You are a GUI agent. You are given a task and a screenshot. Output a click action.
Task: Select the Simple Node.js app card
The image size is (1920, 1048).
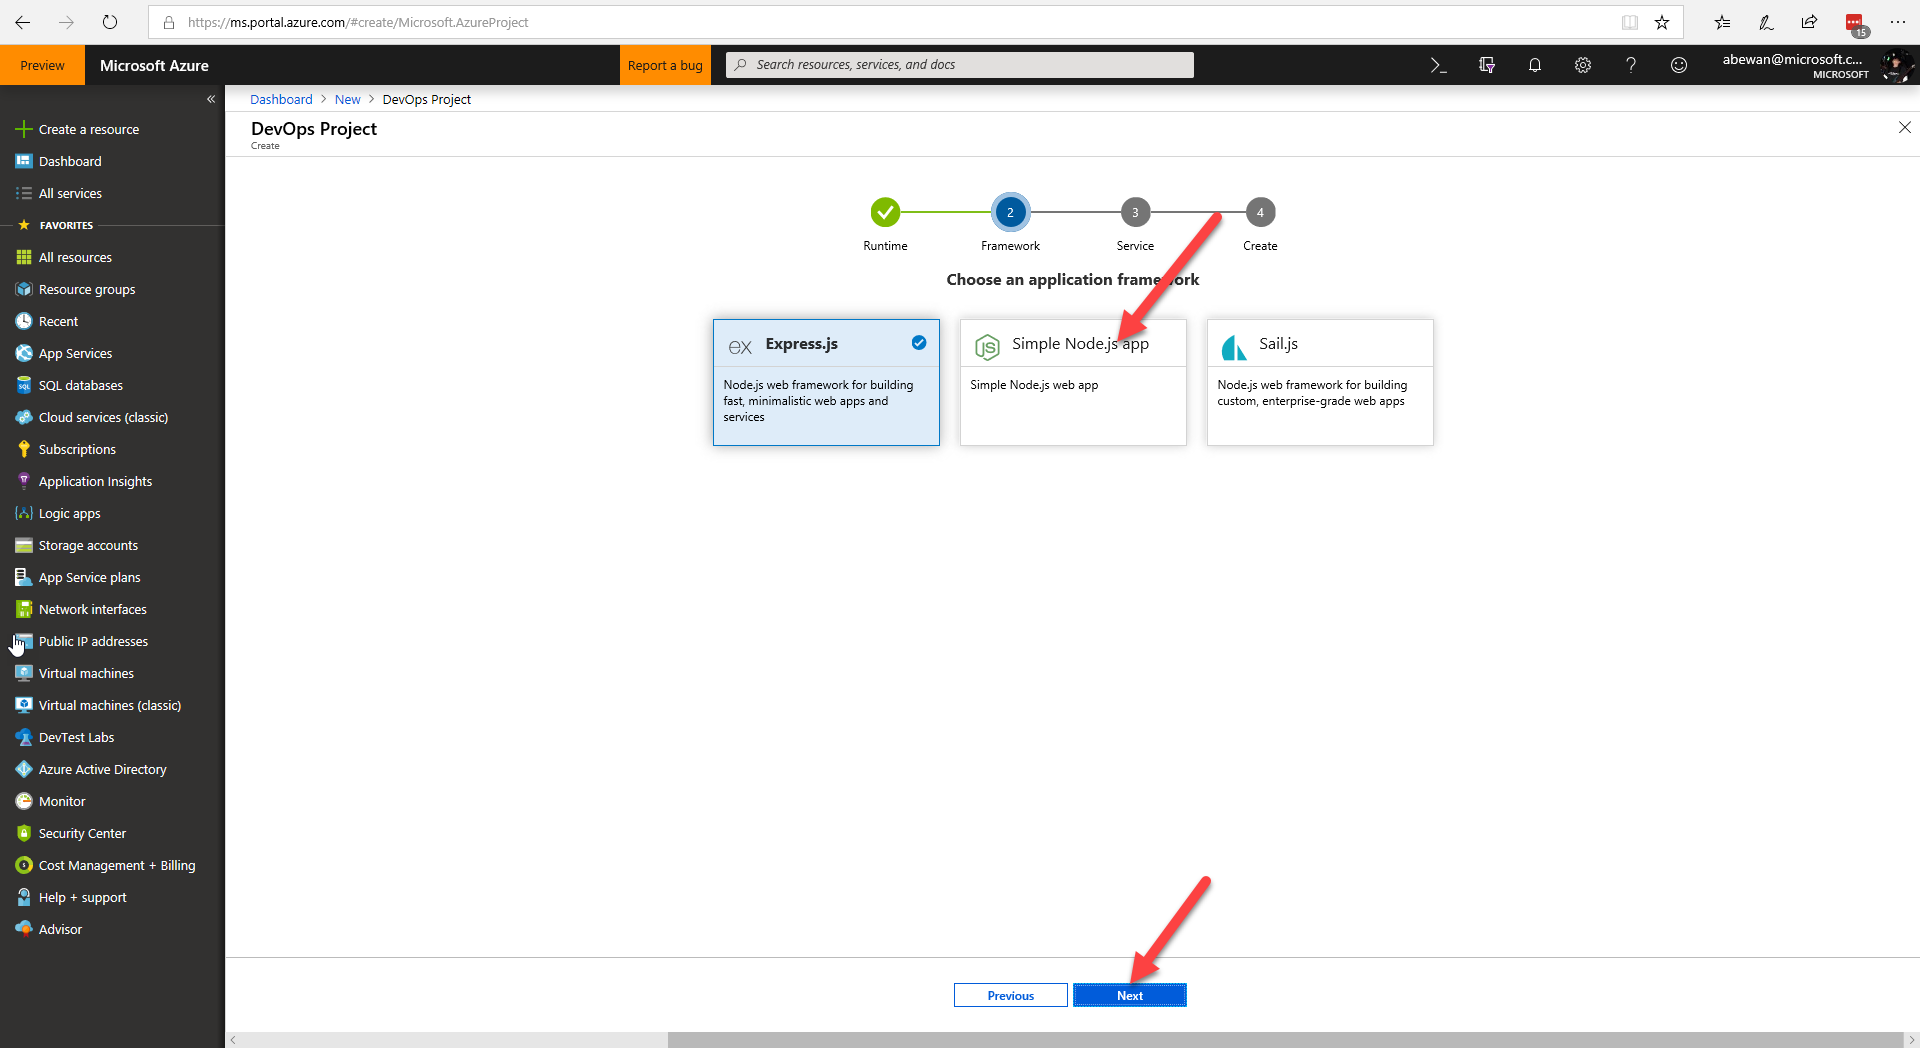pos(1073,382)
